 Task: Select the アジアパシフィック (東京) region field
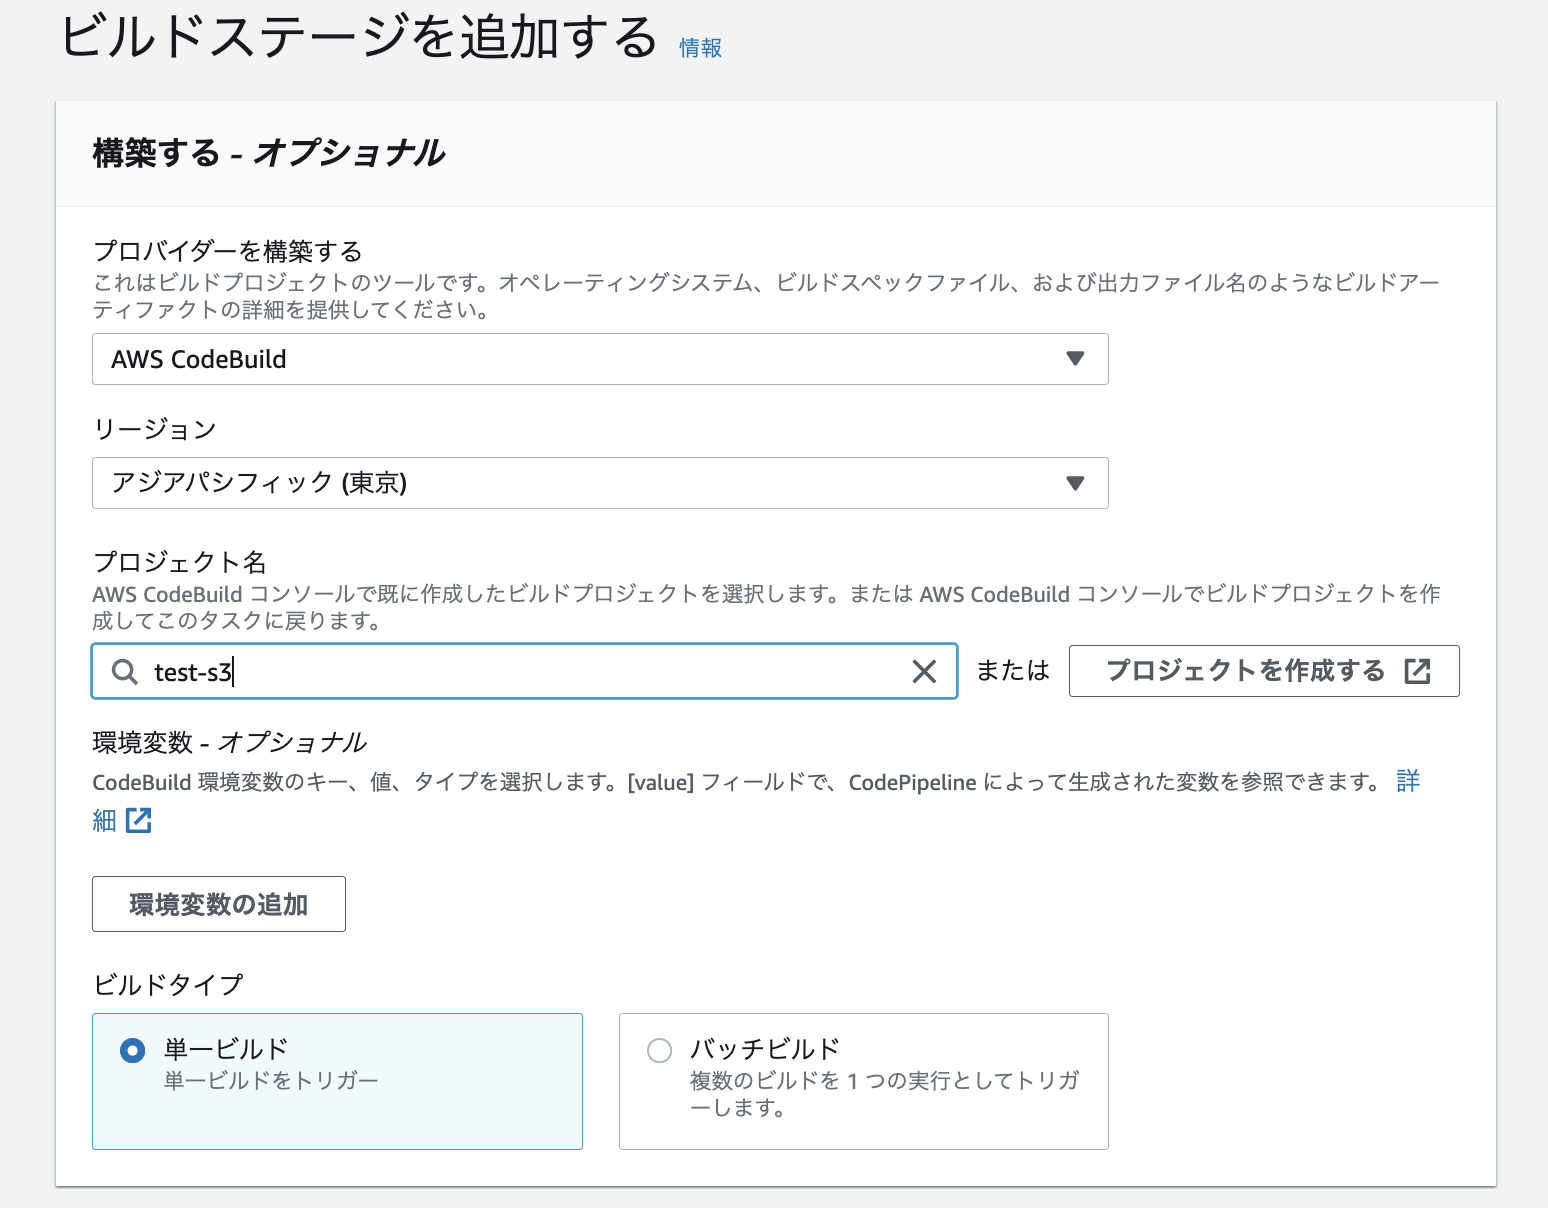click(x=600, y=483)
